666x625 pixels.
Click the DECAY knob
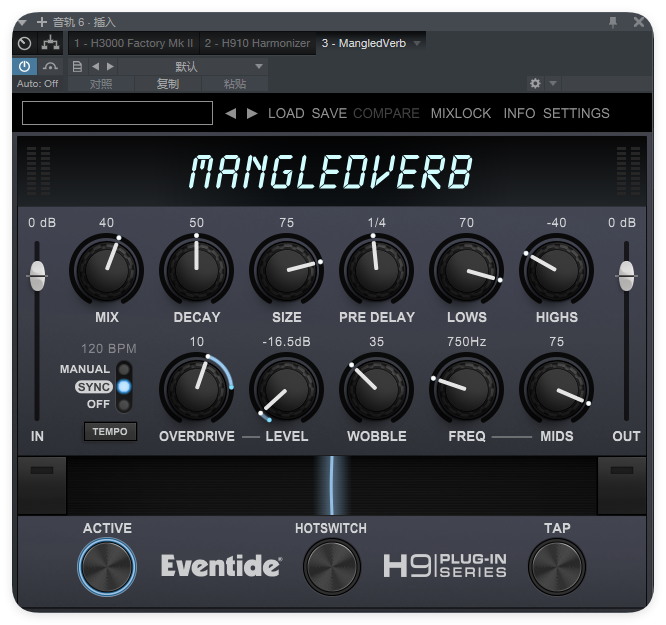point(196,270)
